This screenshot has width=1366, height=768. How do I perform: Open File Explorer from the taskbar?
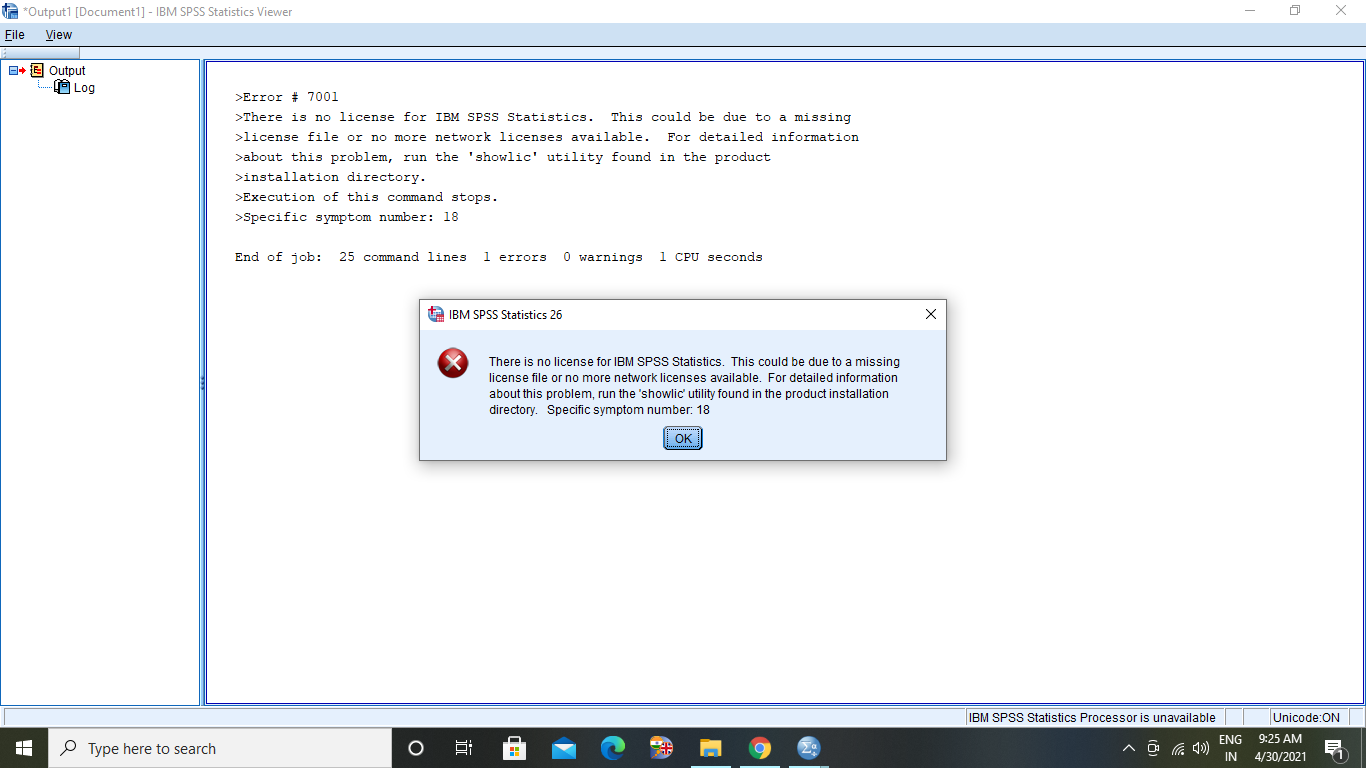coord(711,748)
